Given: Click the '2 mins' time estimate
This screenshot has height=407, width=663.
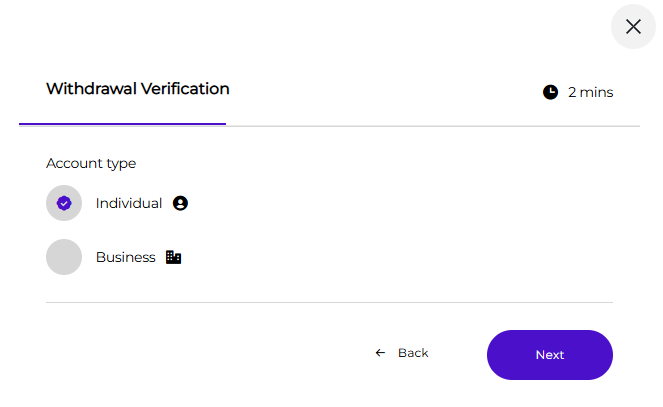Looking at the screenshot, I should 590,92.
